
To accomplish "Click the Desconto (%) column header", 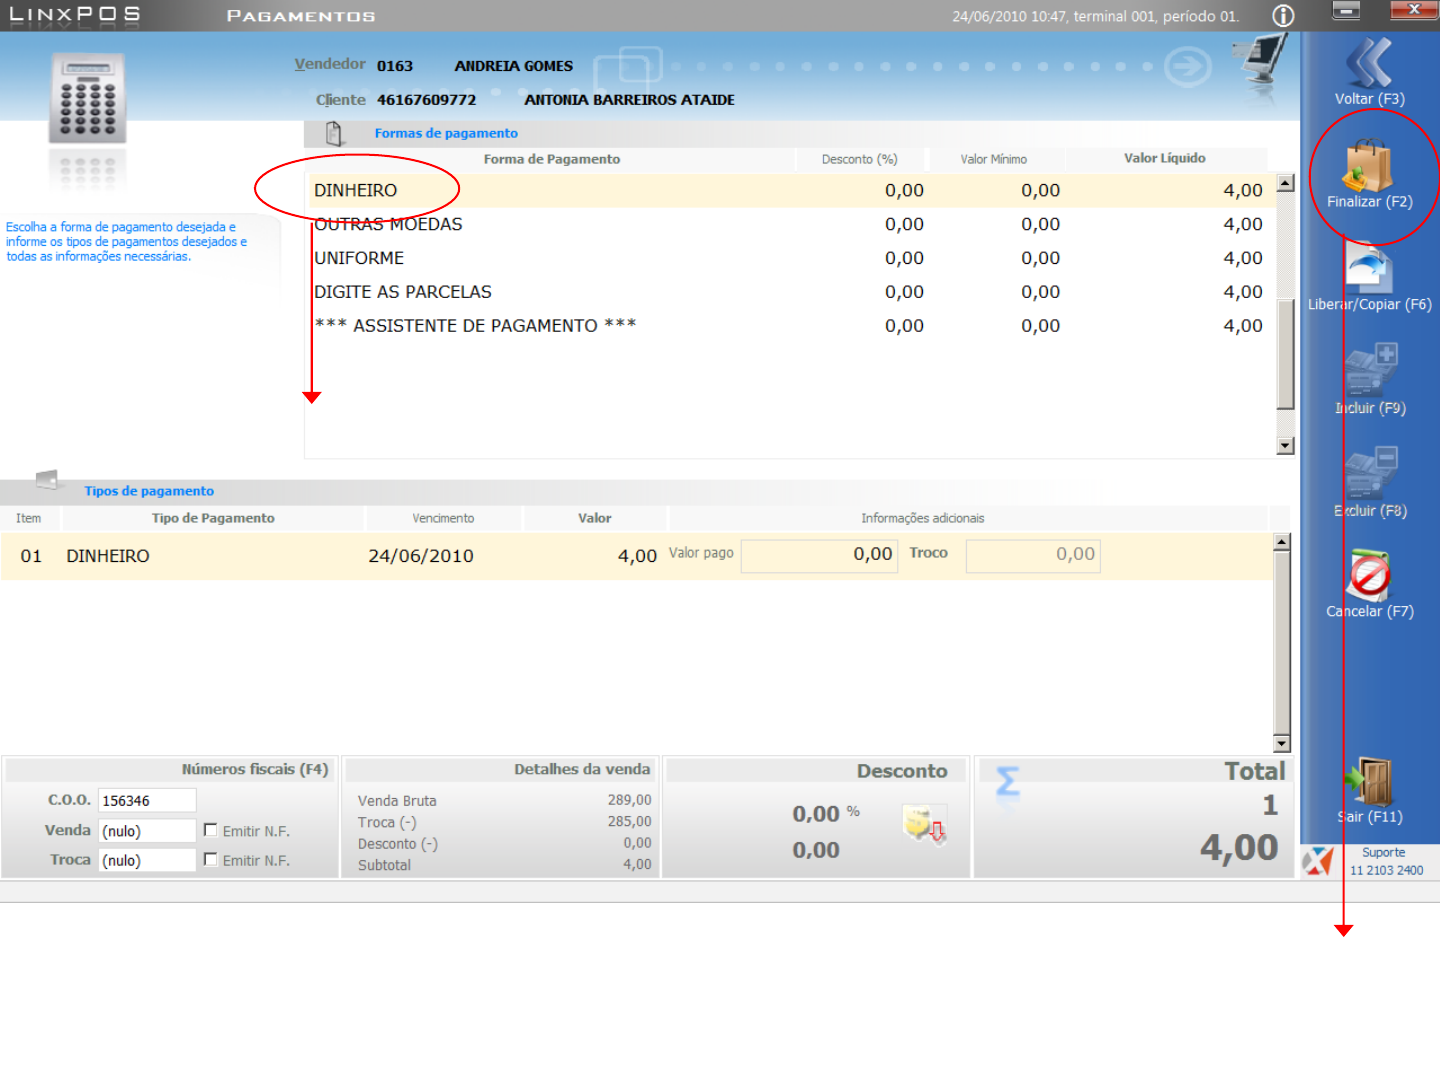I will [x=860, y=159].
